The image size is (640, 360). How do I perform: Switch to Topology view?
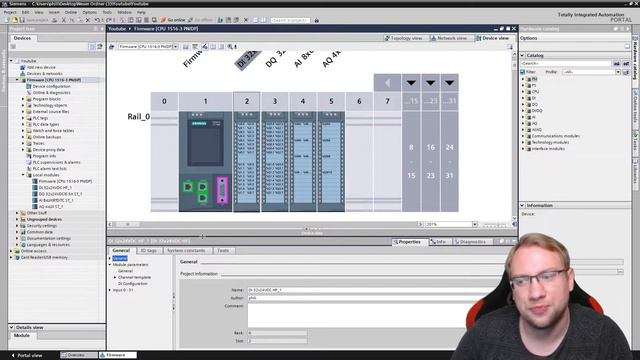click(403, 38)
